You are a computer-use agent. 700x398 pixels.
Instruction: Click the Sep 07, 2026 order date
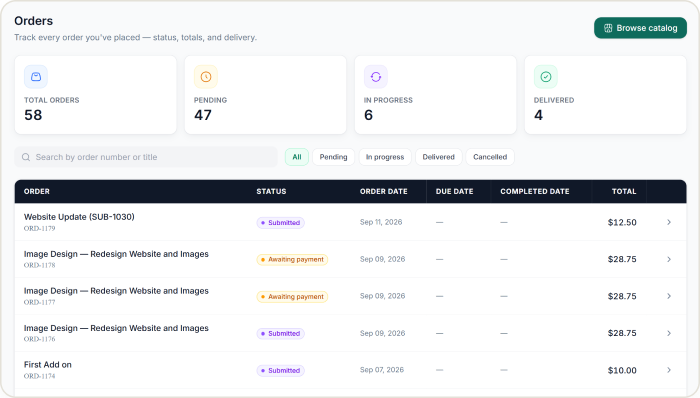tap(382, 370)
